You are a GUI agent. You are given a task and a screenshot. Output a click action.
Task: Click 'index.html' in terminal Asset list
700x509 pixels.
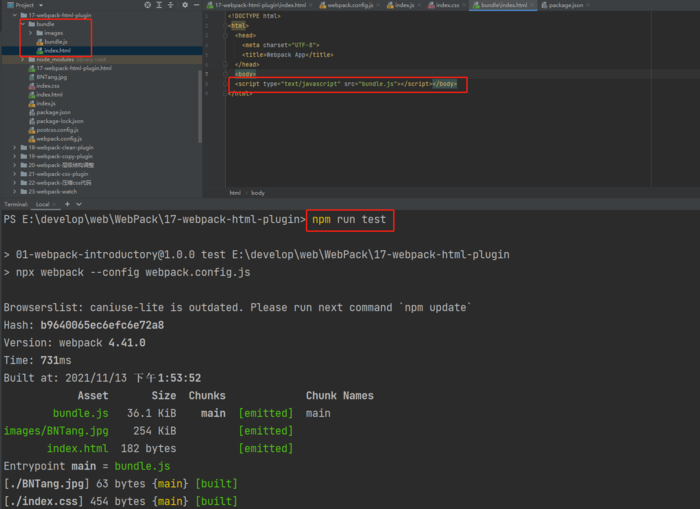[x=77, y=449]
